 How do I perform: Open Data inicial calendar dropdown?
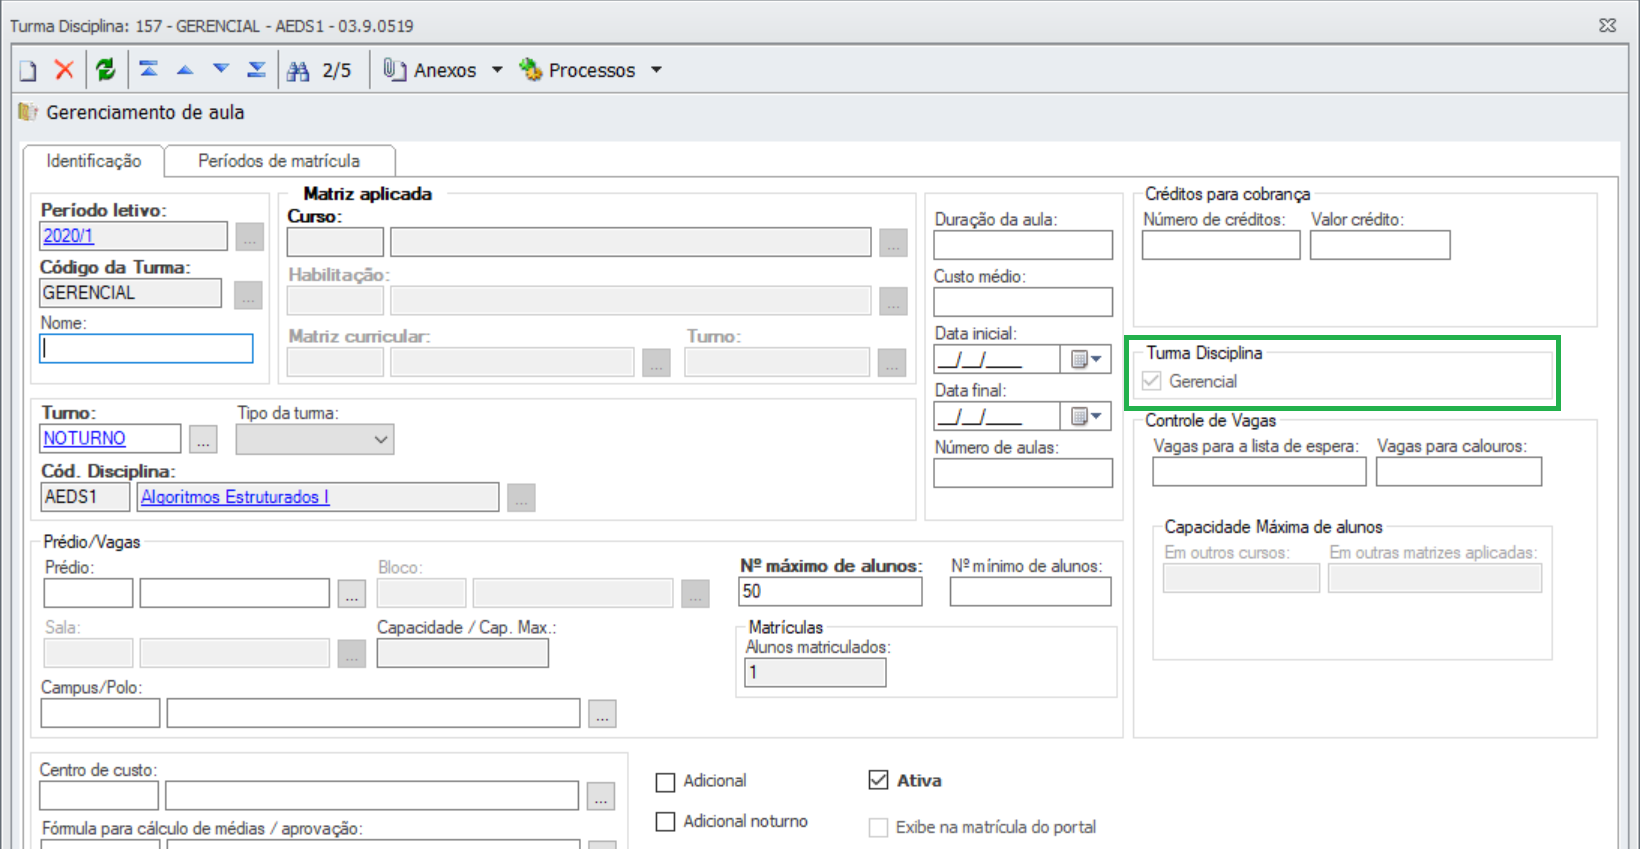pos(1086,359)
